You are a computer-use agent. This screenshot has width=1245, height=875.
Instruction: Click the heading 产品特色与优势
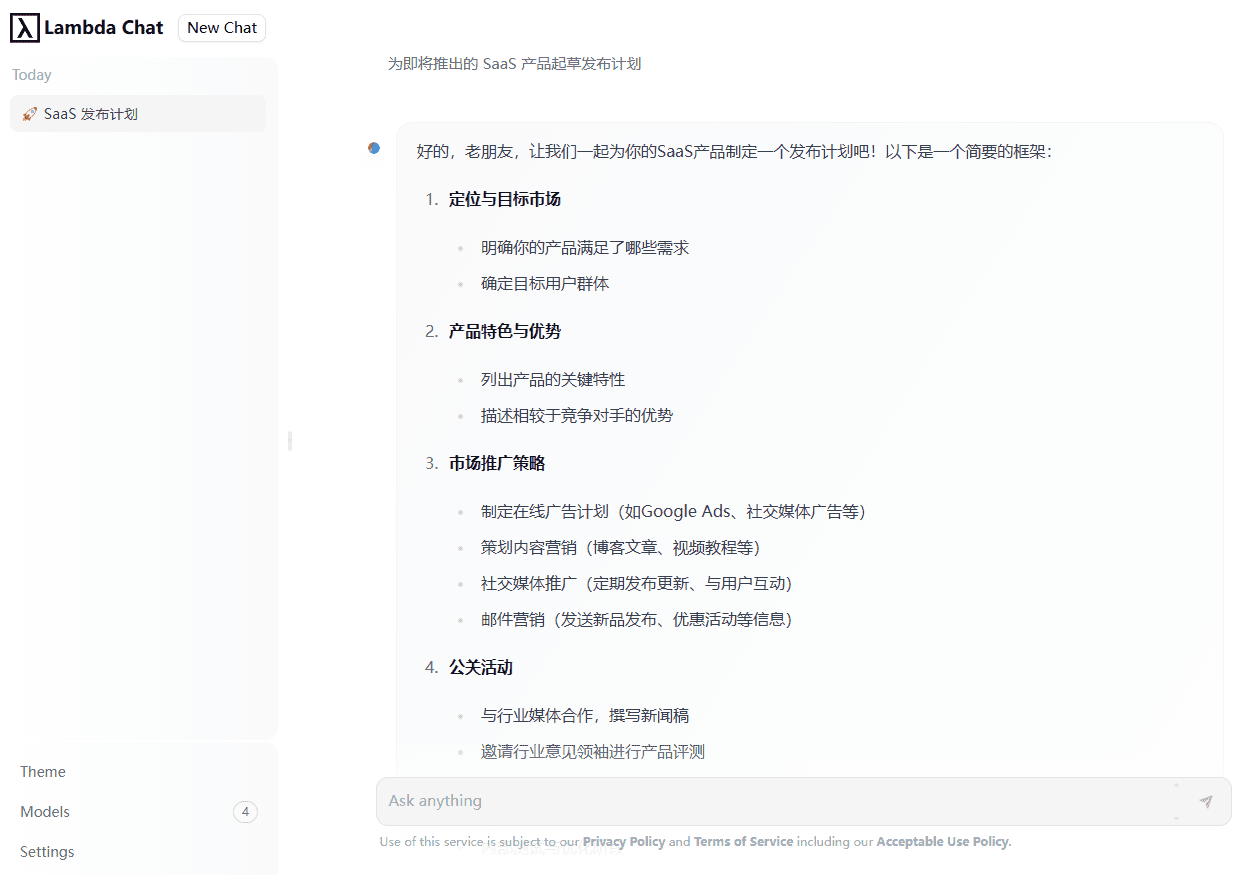pos(505,331)
